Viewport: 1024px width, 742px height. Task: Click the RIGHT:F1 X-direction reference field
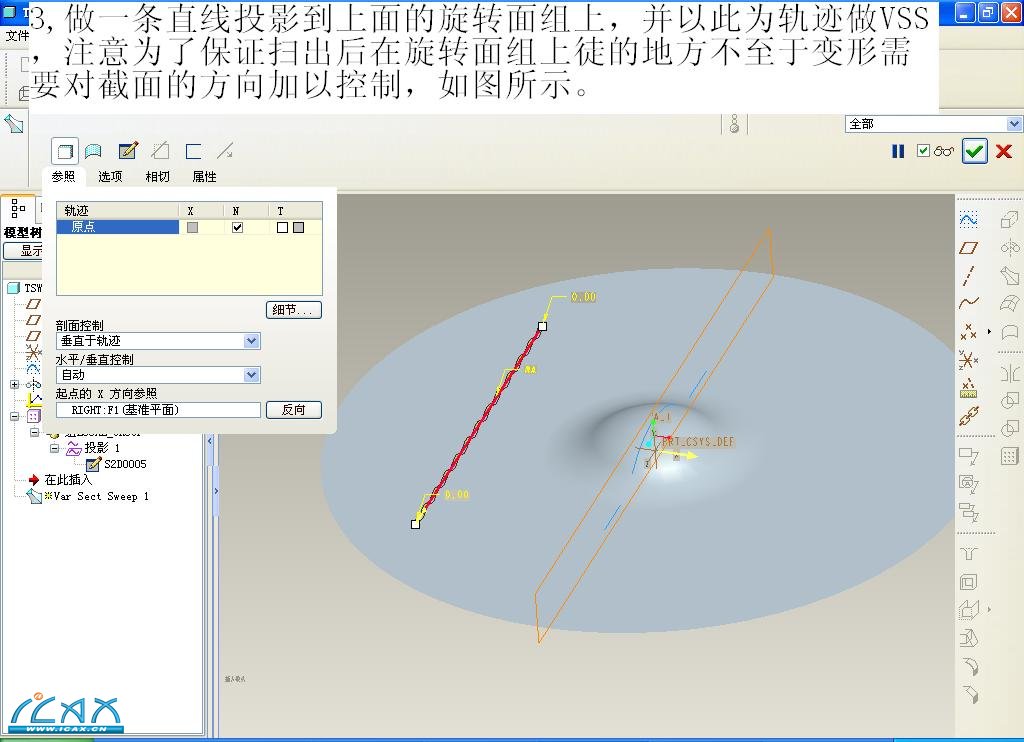(x=158, y=410)
